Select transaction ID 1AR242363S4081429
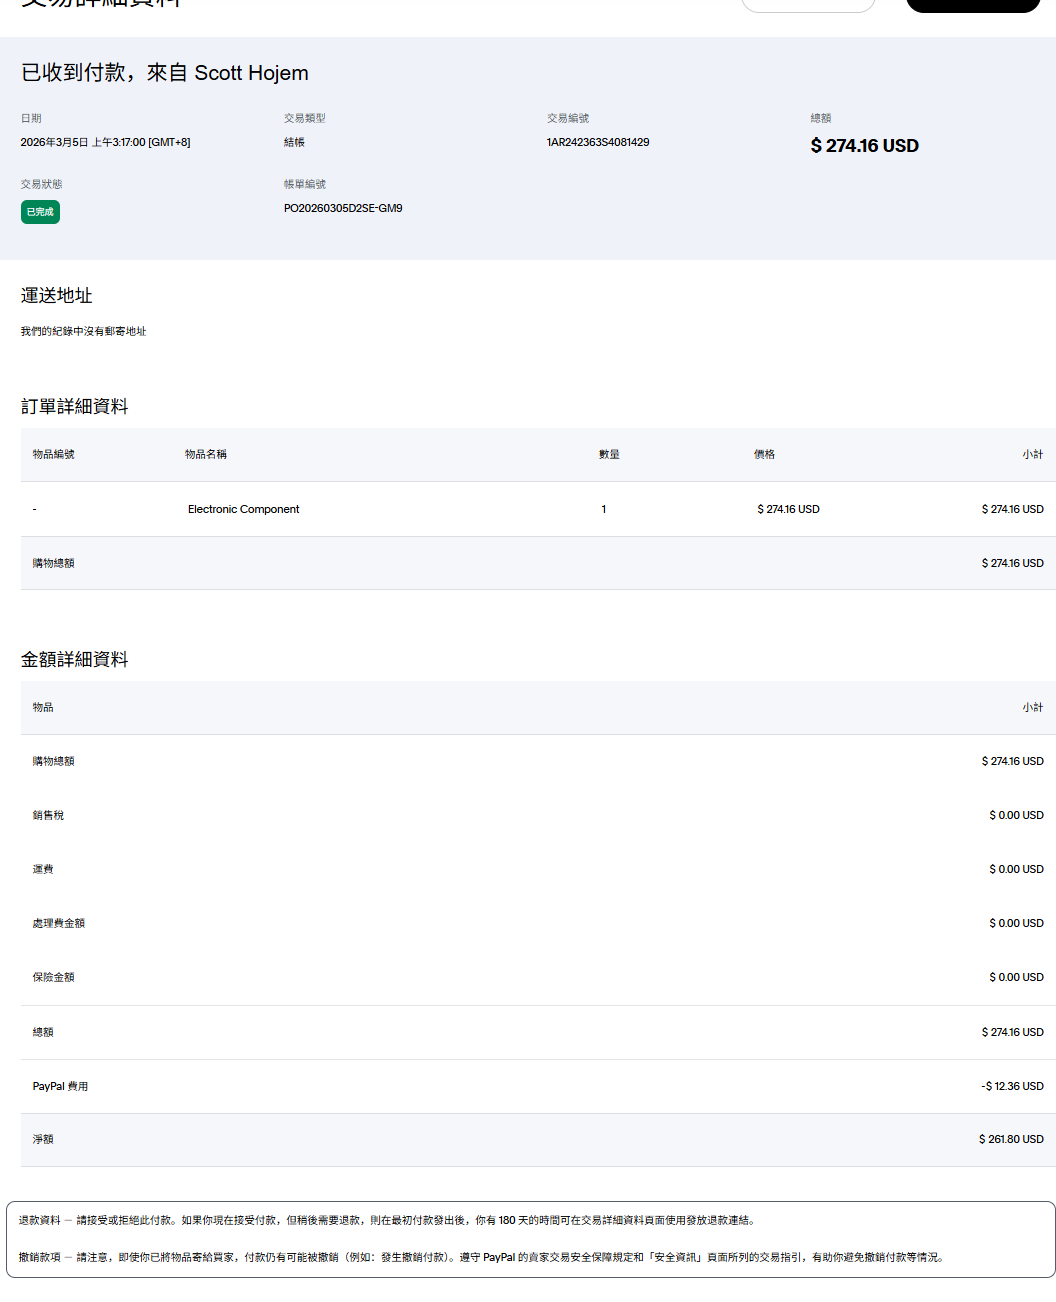The width and height of the screenshot is (1056, 1302). tap(597, 142)
